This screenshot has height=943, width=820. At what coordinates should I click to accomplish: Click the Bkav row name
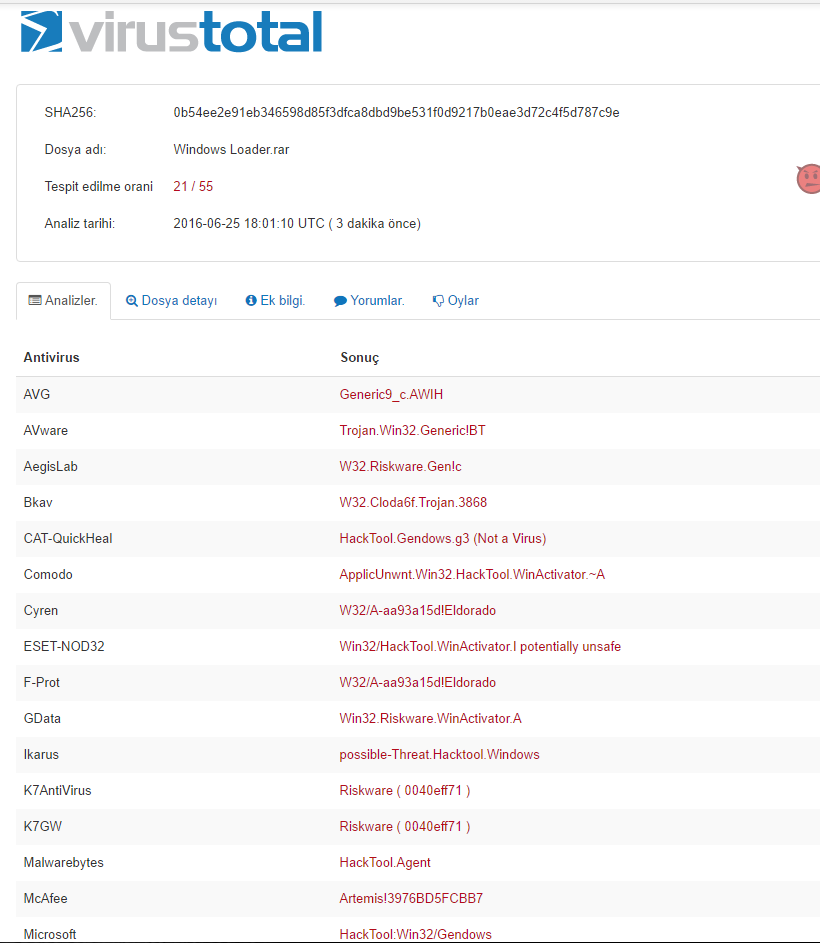click(x=38, y=503)
